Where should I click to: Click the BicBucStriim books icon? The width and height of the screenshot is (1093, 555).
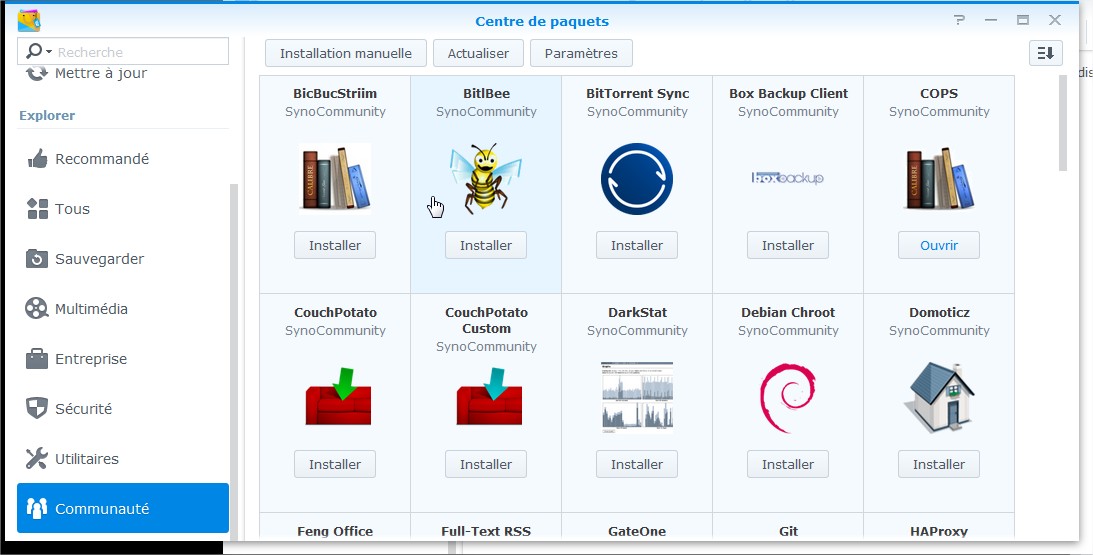pyautogui.click(x=335, y=178)
